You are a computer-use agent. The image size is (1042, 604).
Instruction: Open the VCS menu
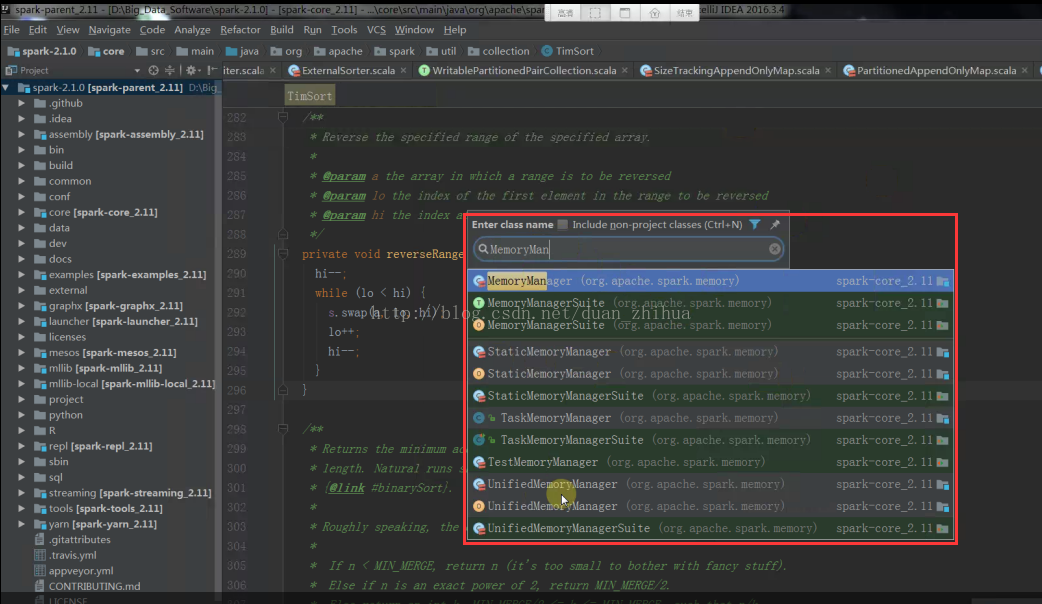click(x=376, y=30)
